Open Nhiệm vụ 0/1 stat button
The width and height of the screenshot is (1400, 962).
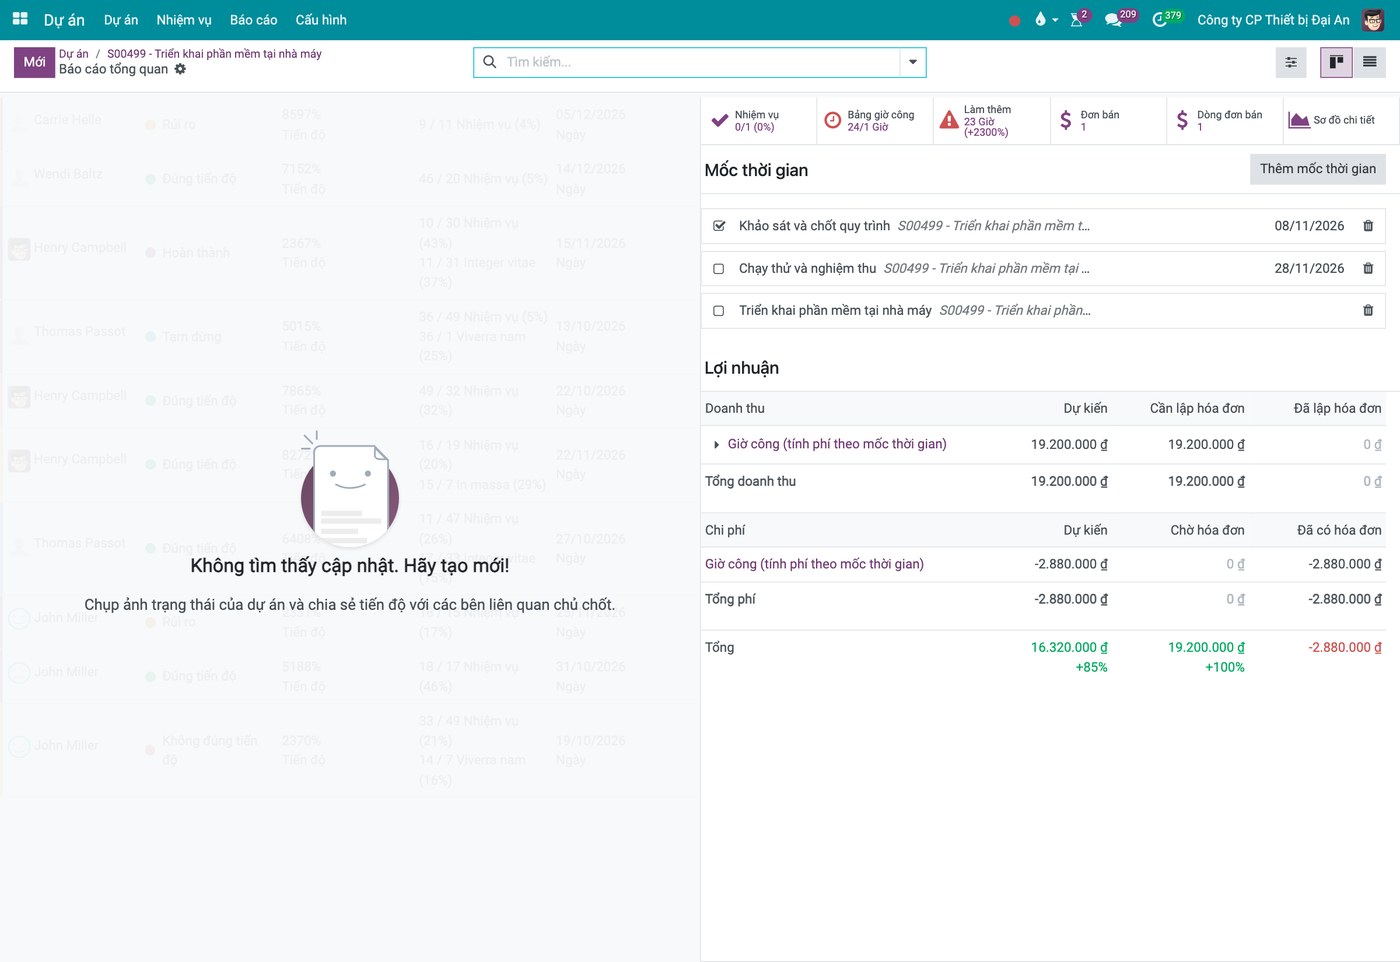[759, 121]
